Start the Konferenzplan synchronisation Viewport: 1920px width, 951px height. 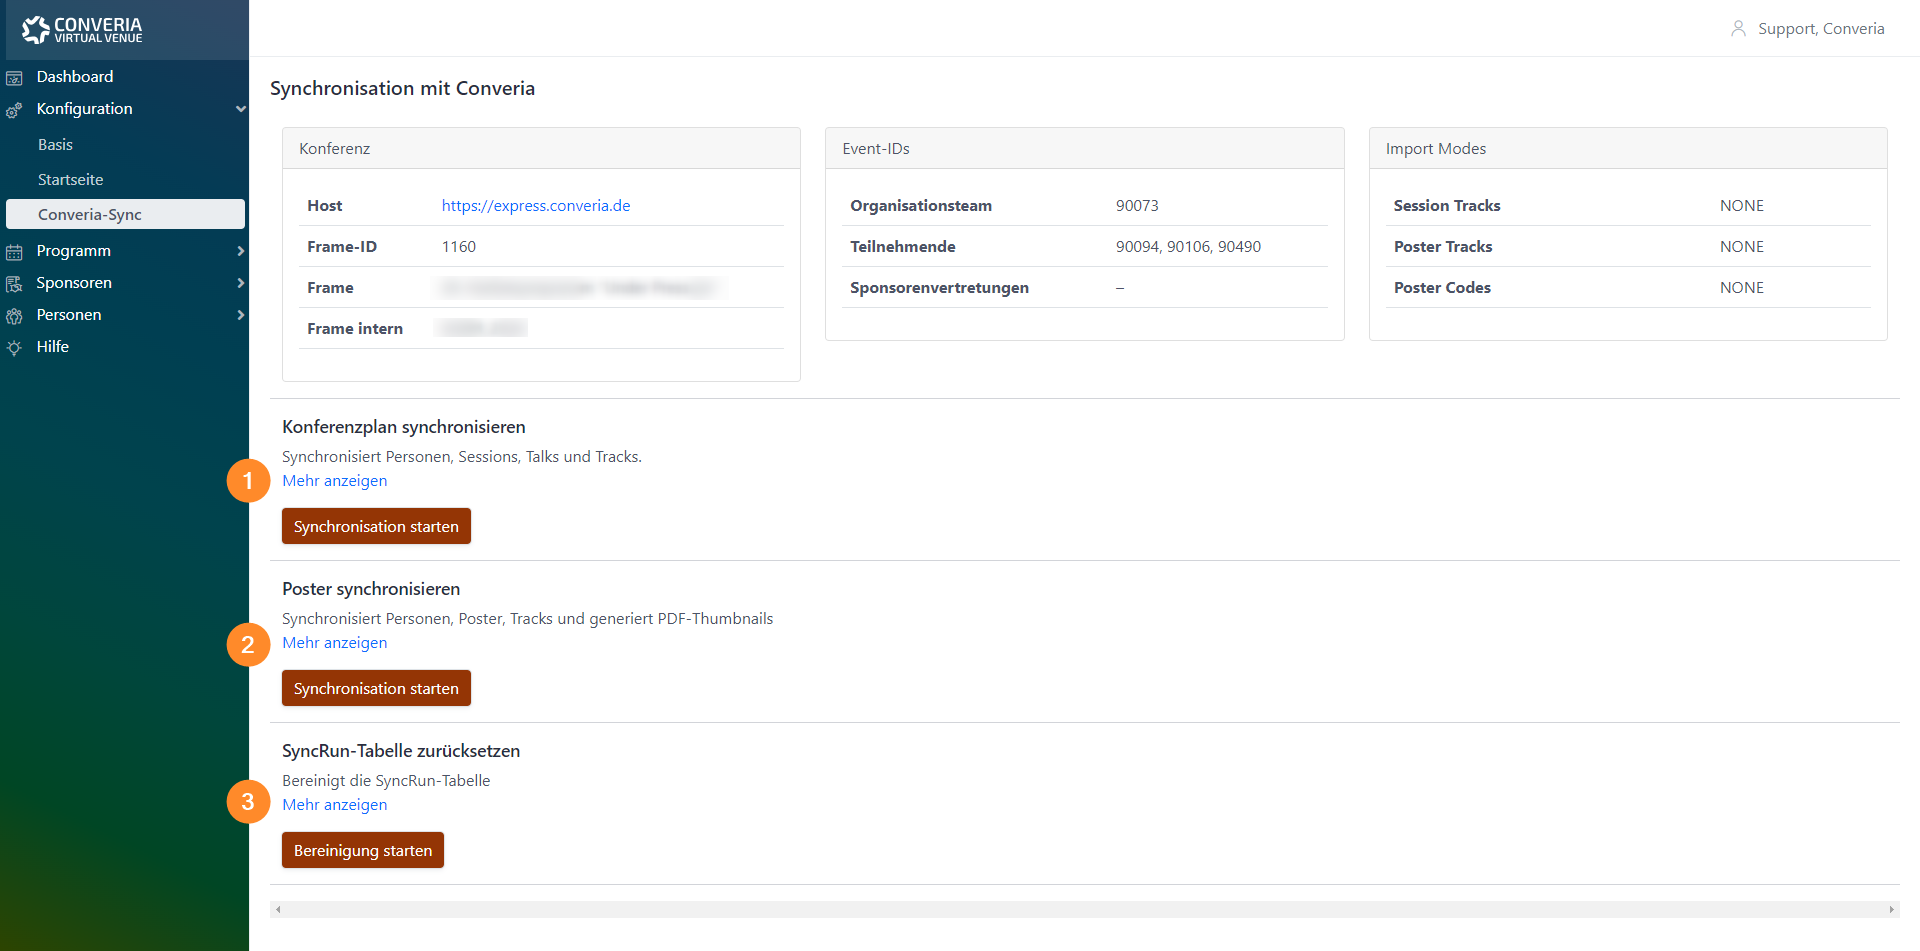[376, 526]
